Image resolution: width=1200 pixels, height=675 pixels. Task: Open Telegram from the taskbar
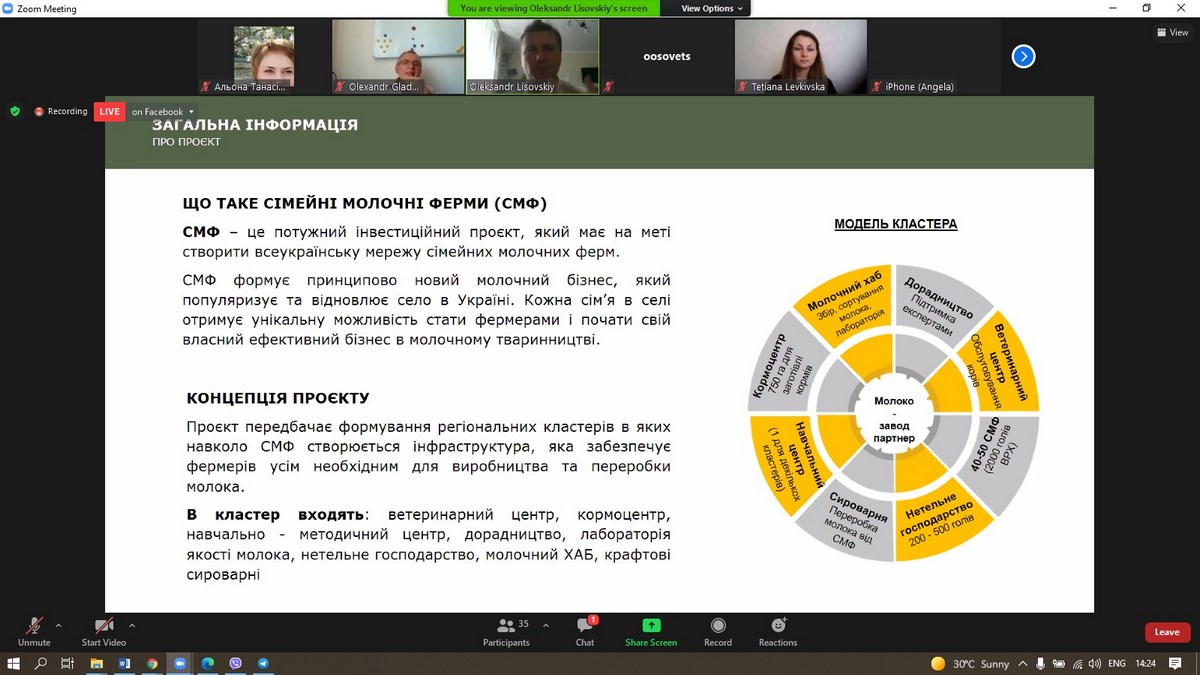tap(263, 663)
